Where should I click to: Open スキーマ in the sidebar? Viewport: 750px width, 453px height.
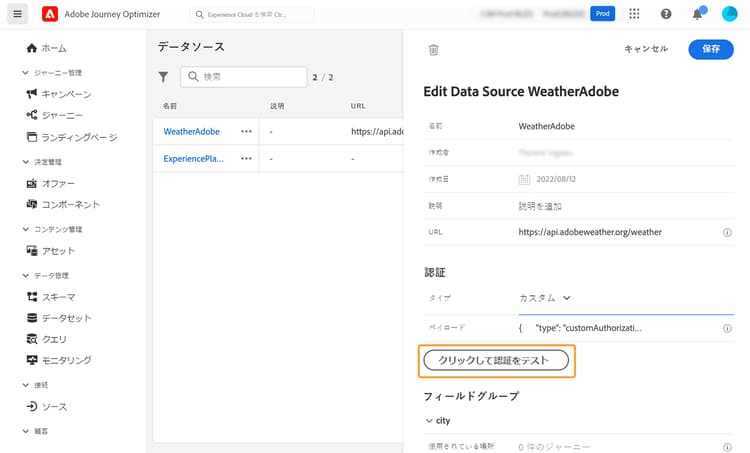coord(51,297)
